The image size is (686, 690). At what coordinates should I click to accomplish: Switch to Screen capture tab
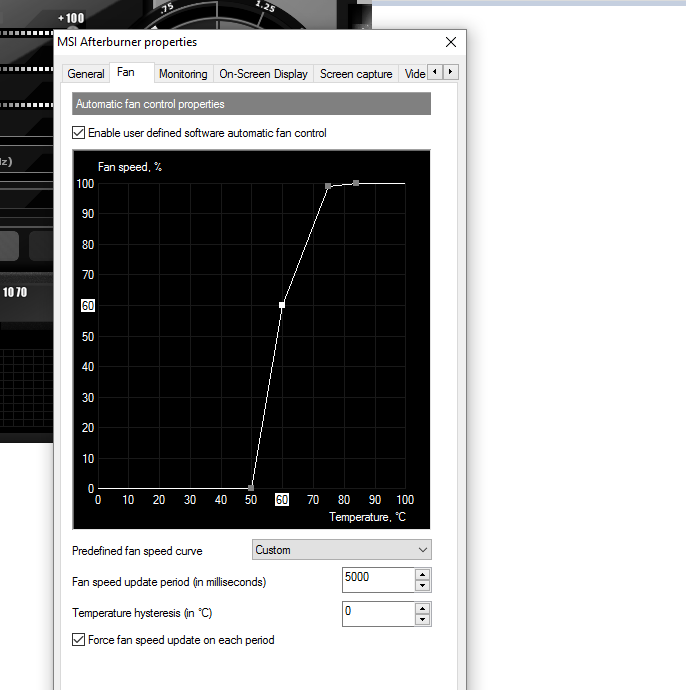coord(356,74)
